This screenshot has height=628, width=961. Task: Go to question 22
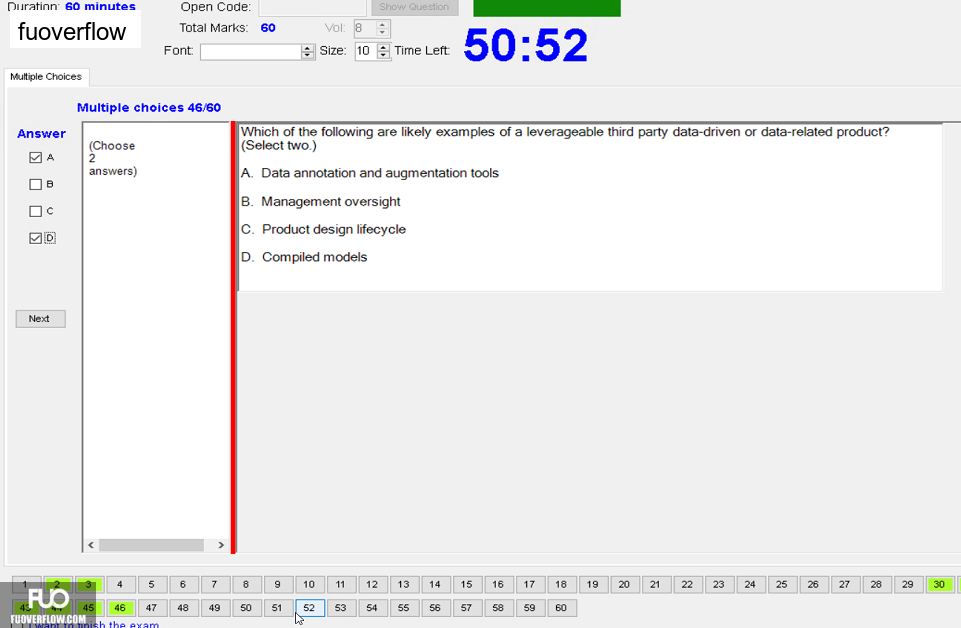click(687, 584)
